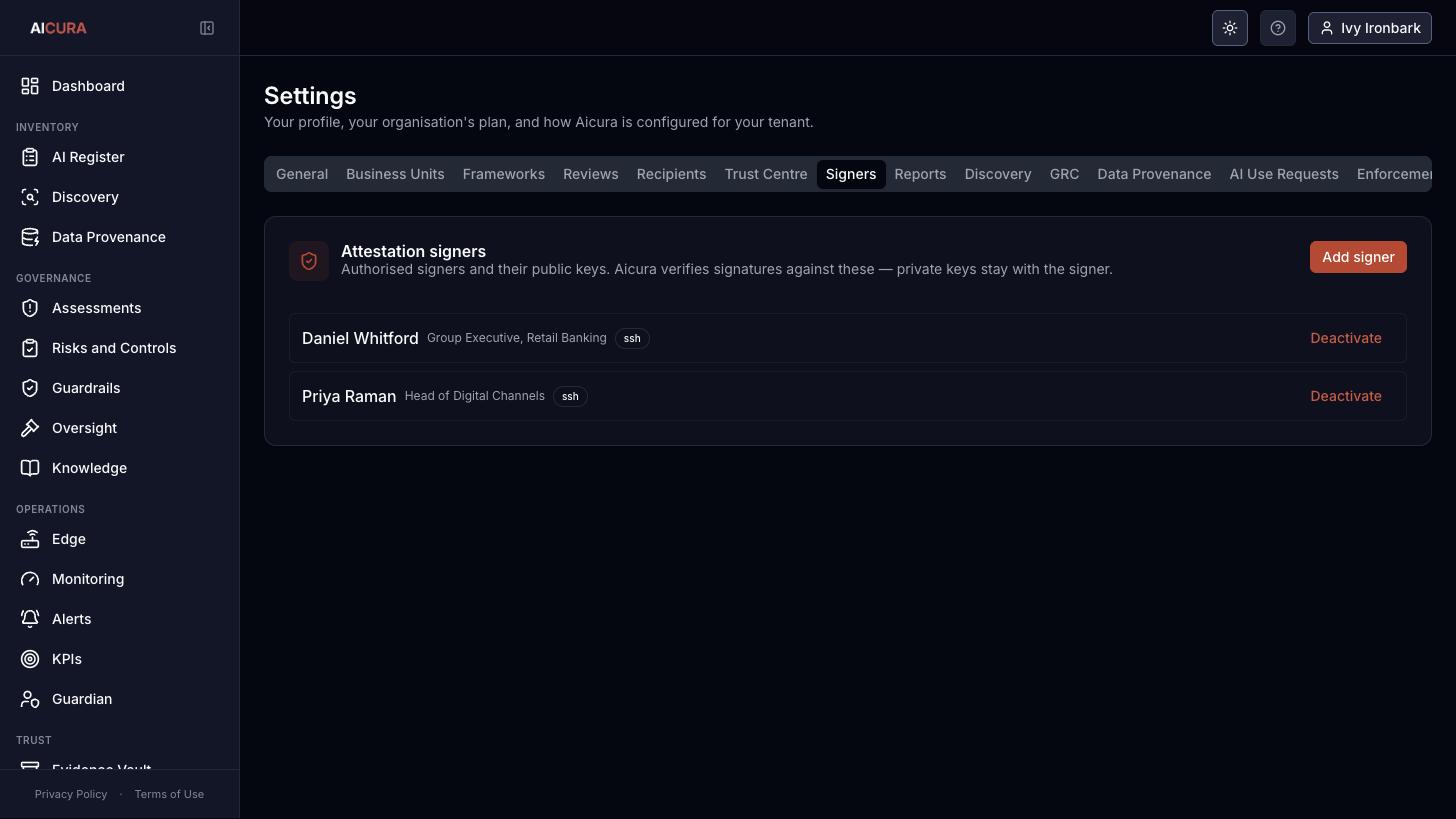This screenshot has width=1456, height=819.
Task: Click the Add signer button
Action: coord(1358,257)
